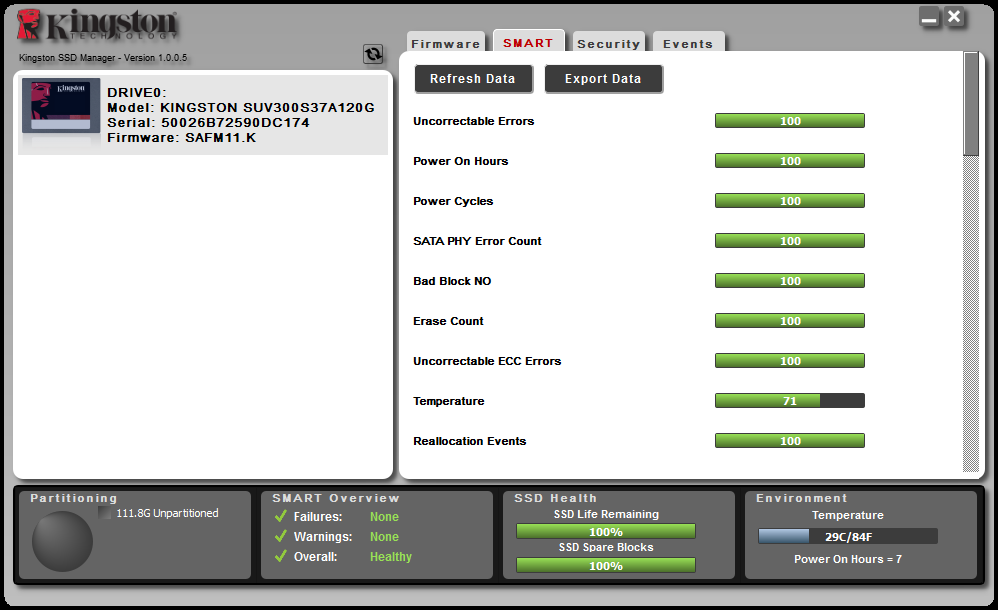The image size is (998, 610).
Task: Open the Security tab
Action: pyautogui.click(x=608, y=43)
